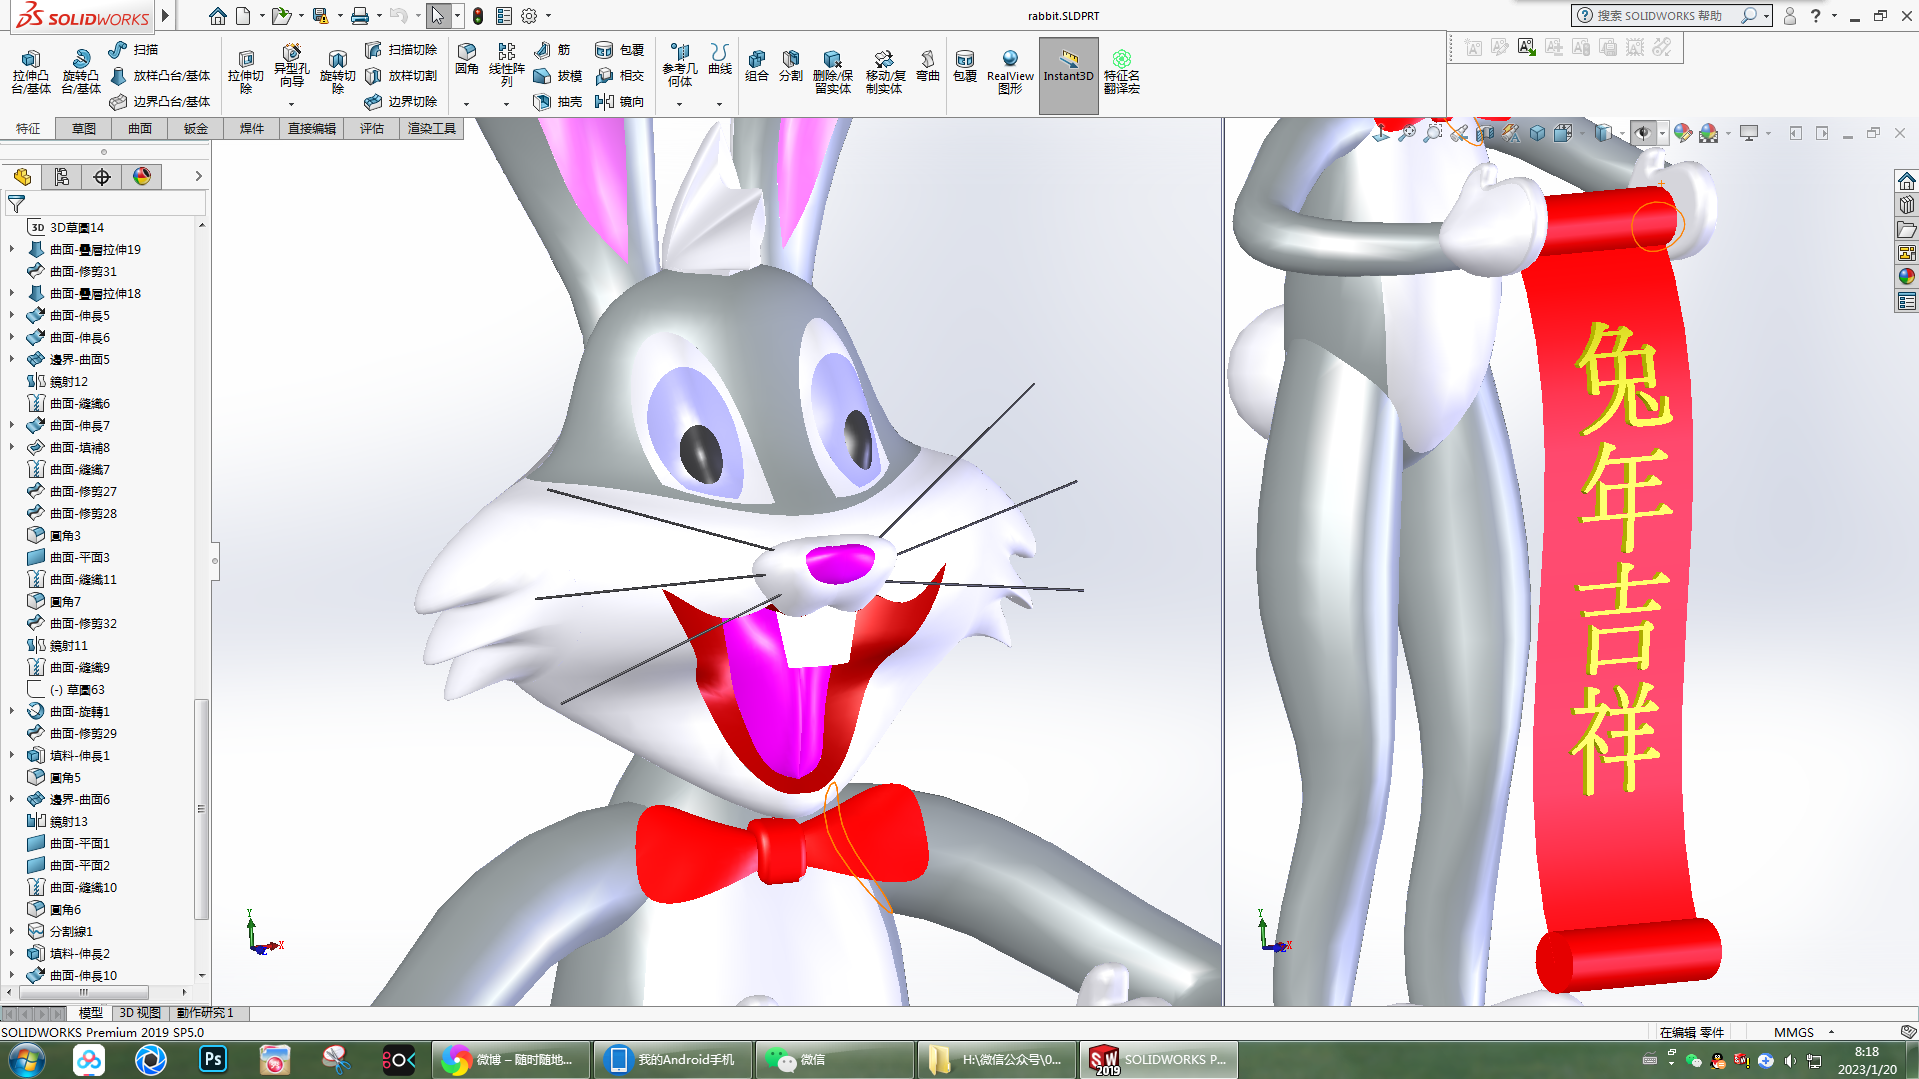Expand the 分割線1 tree node
The height and width of the screenshot is (1079, 1919).
coord(12,932)
